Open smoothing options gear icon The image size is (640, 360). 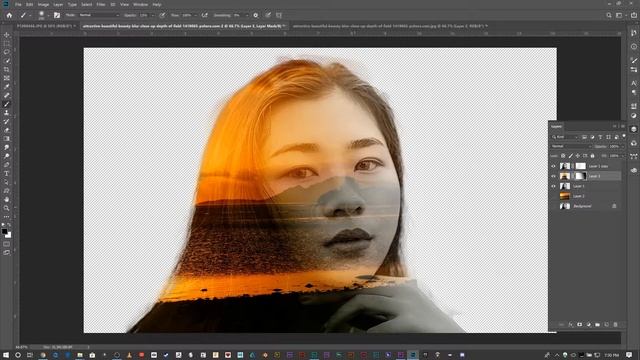[256, 15]
